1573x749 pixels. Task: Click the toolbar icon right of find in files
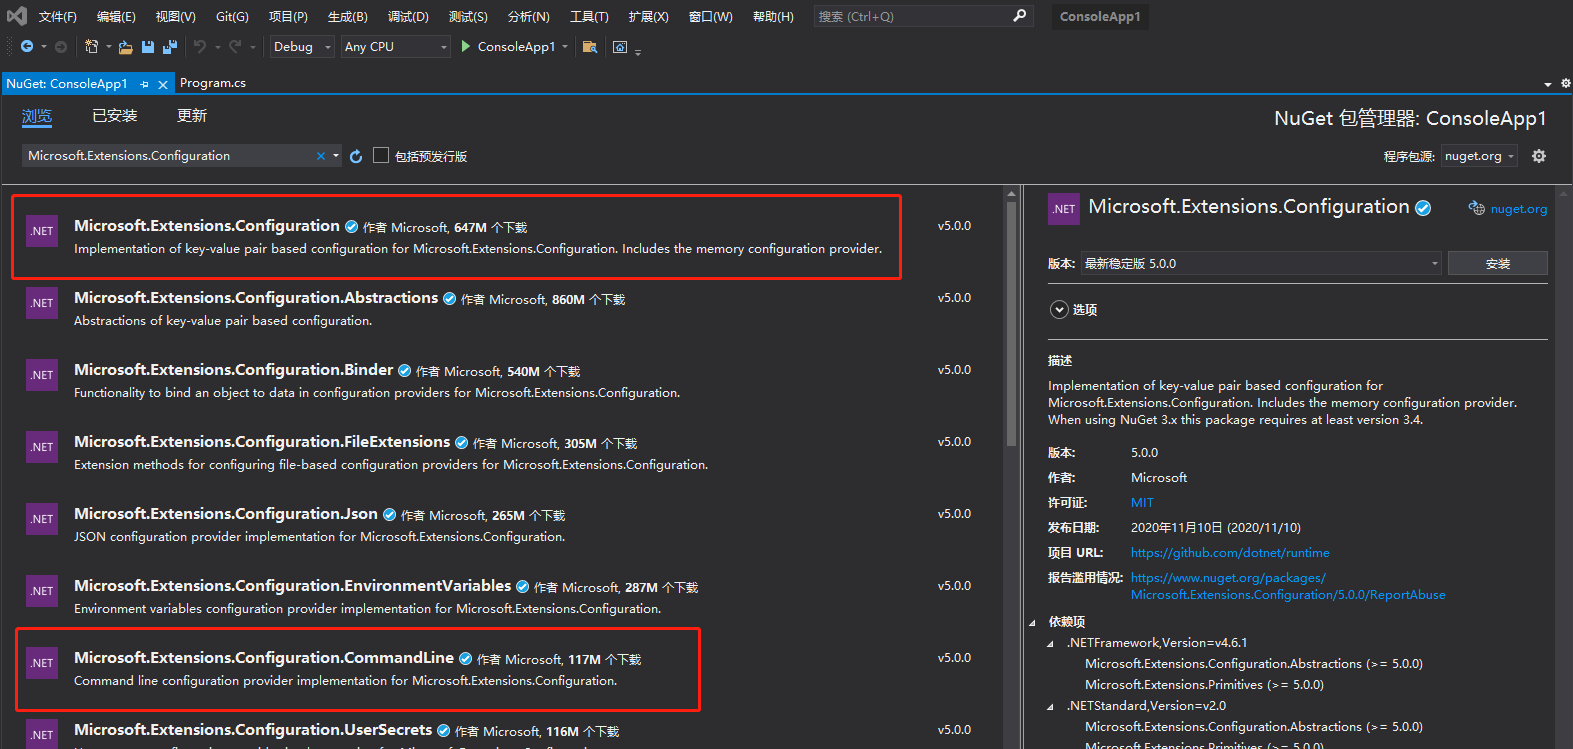[620, 47]
